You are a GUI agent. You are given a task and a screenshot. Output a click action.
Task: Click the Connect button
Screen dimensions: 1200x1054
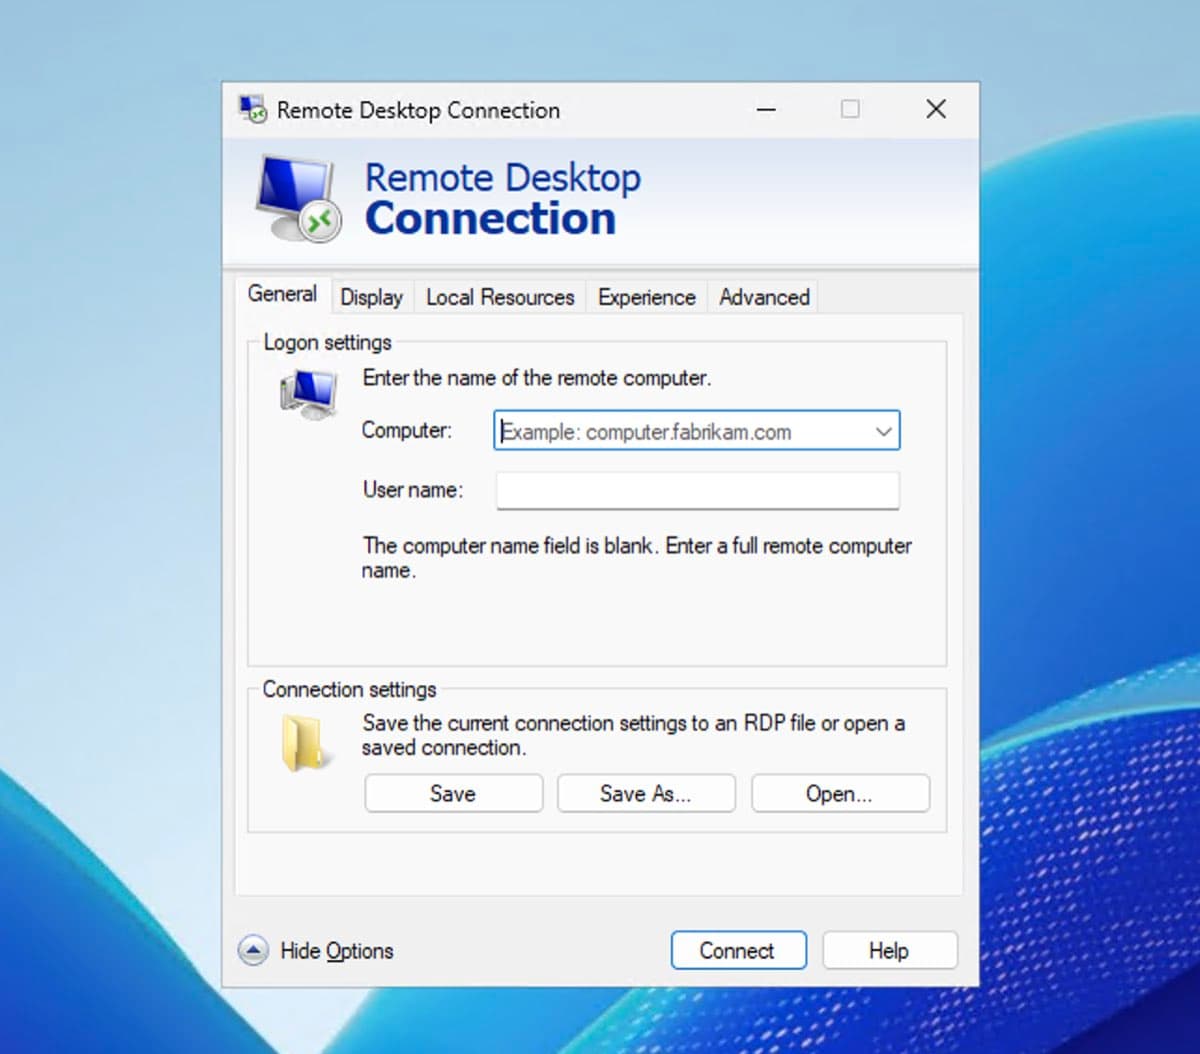pyautogui.click(x=738, y=950)
